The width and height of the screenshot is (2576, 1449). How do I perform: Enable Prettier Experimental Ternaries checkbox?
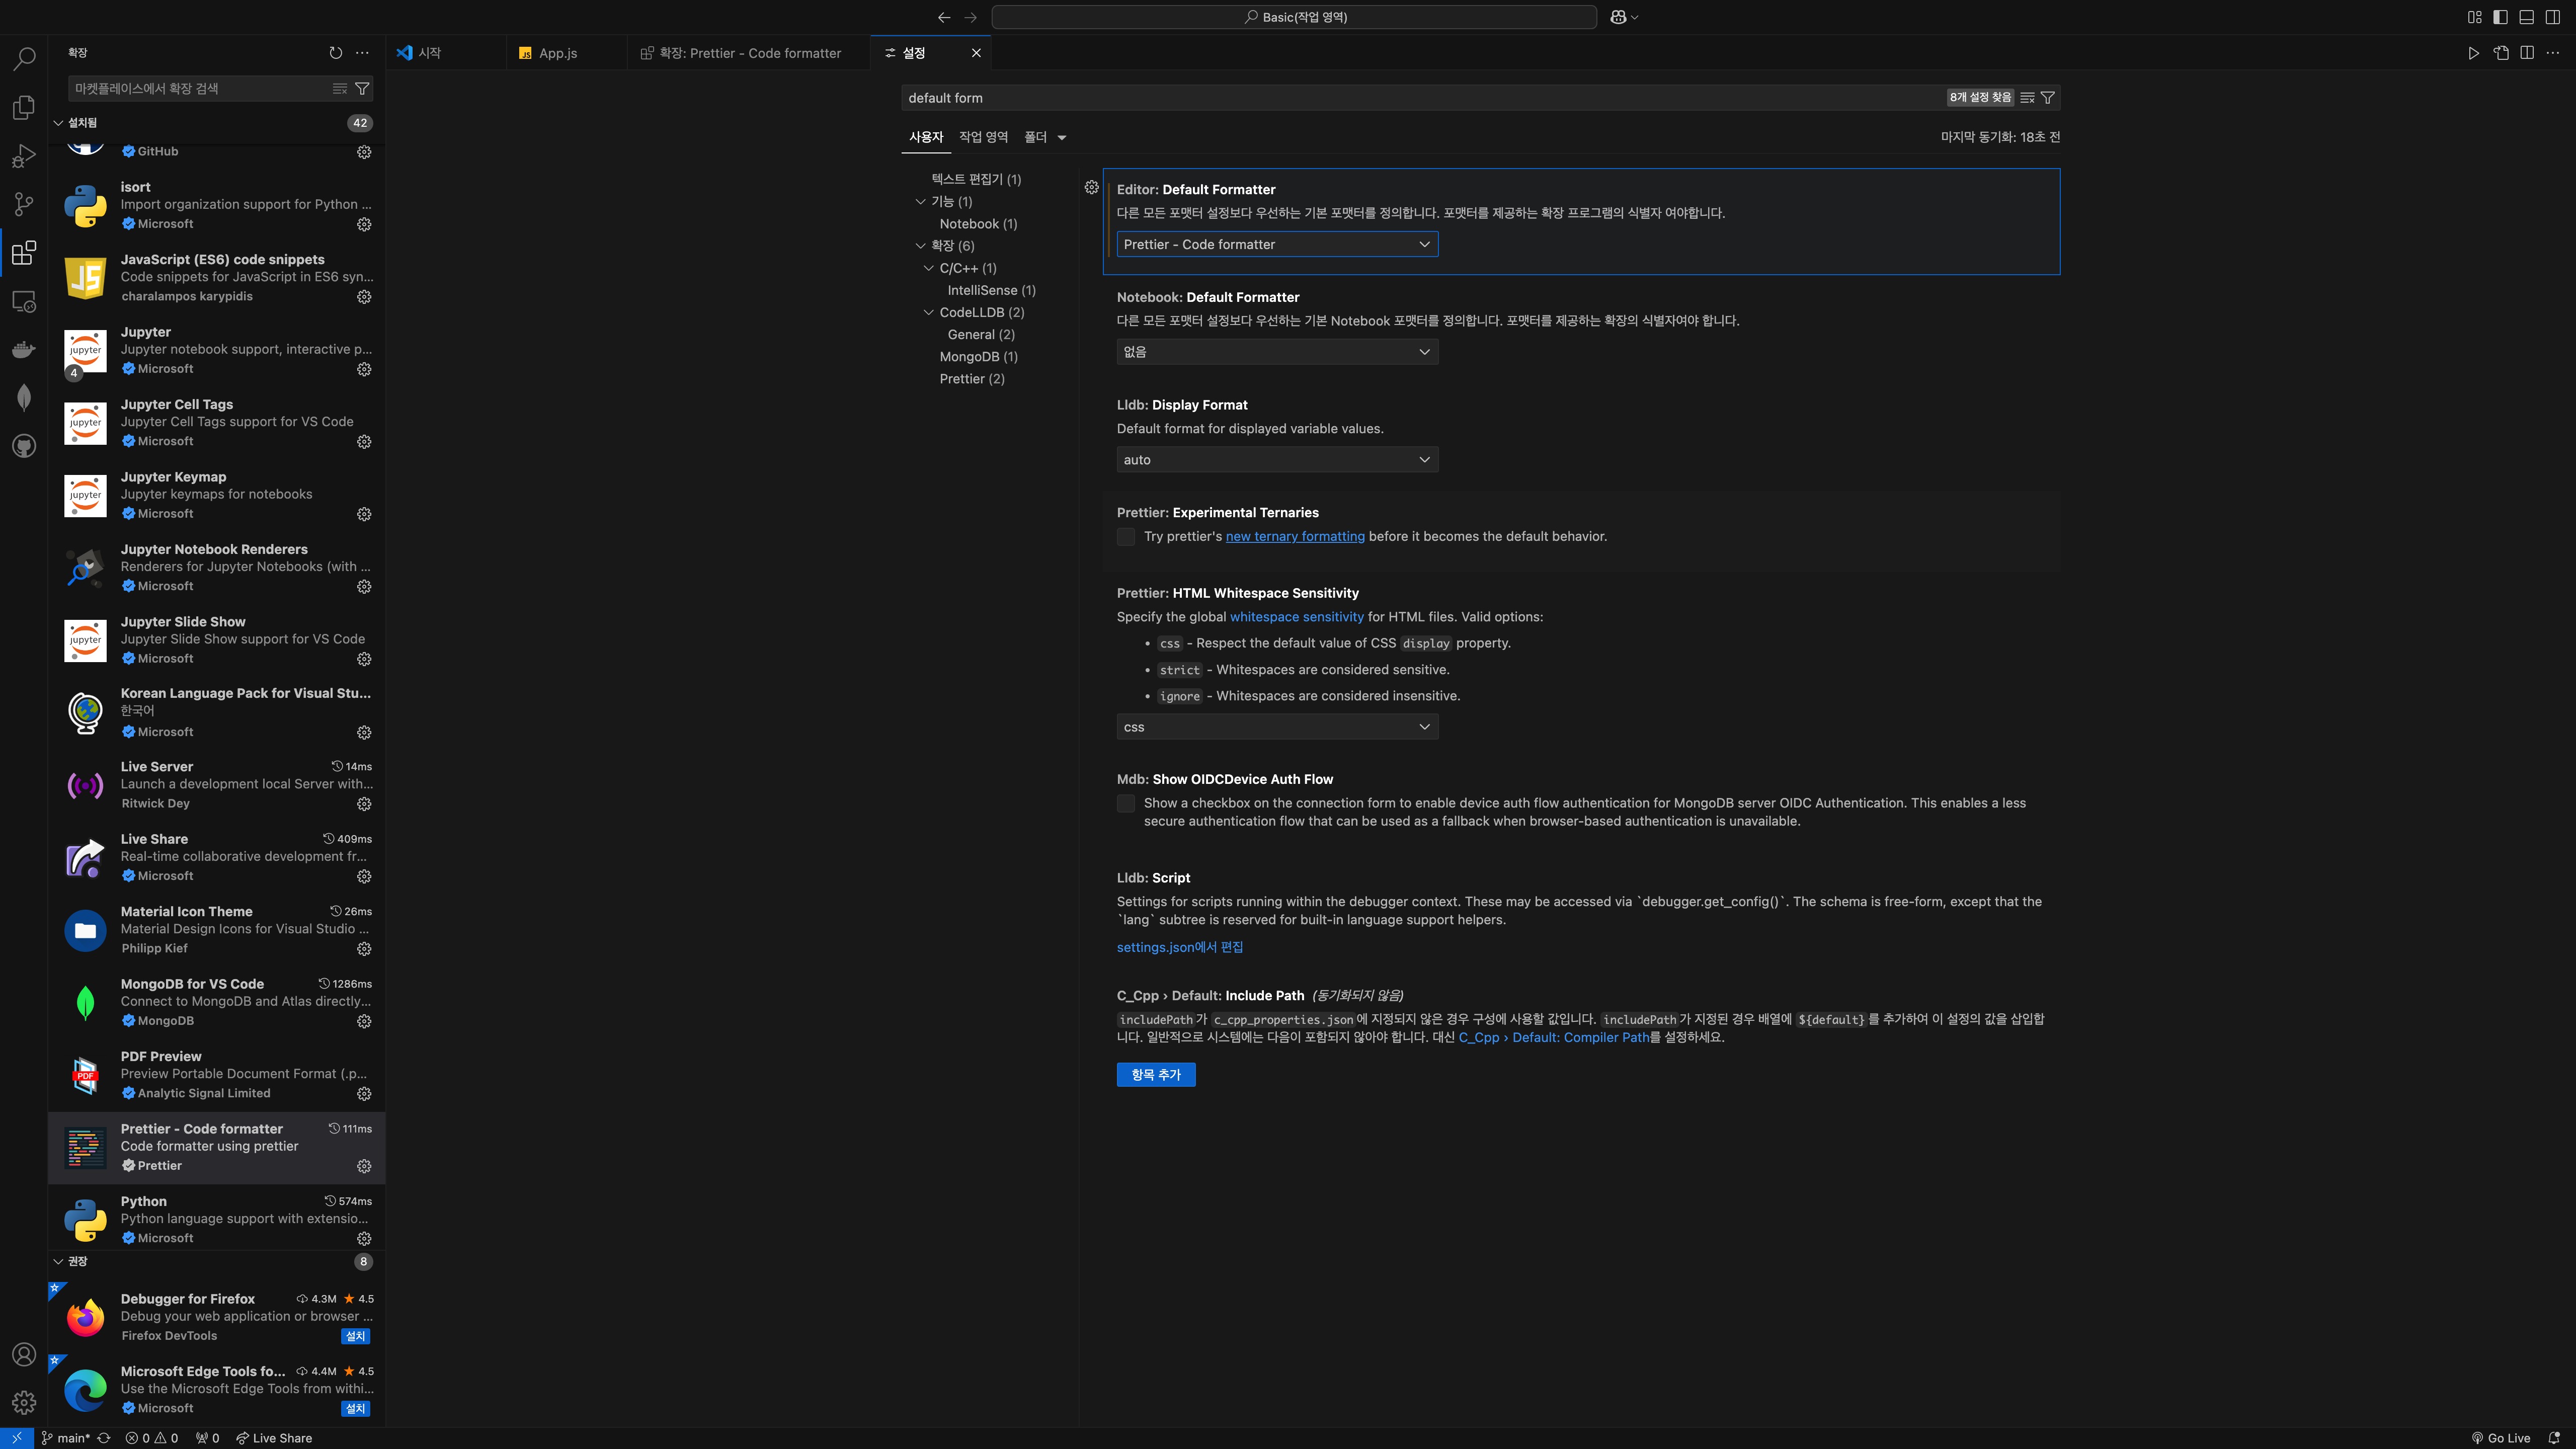click(1126, 537)
